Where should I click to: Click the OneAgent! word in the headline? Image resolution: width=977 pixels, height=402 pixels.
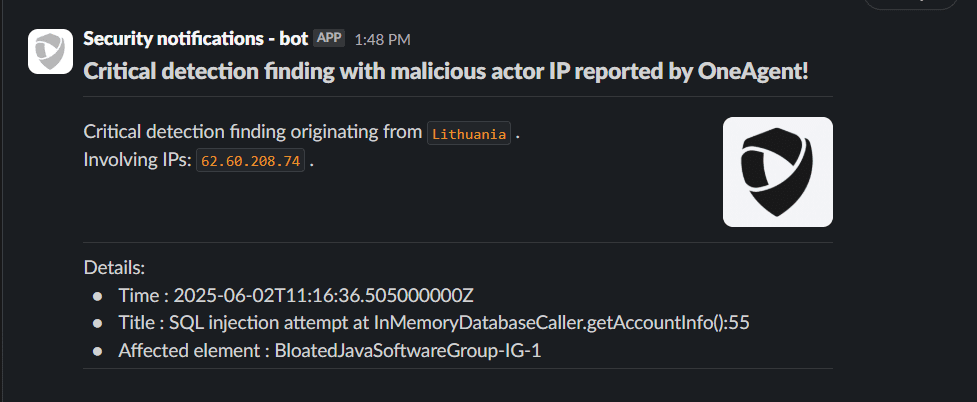[753, 72]
